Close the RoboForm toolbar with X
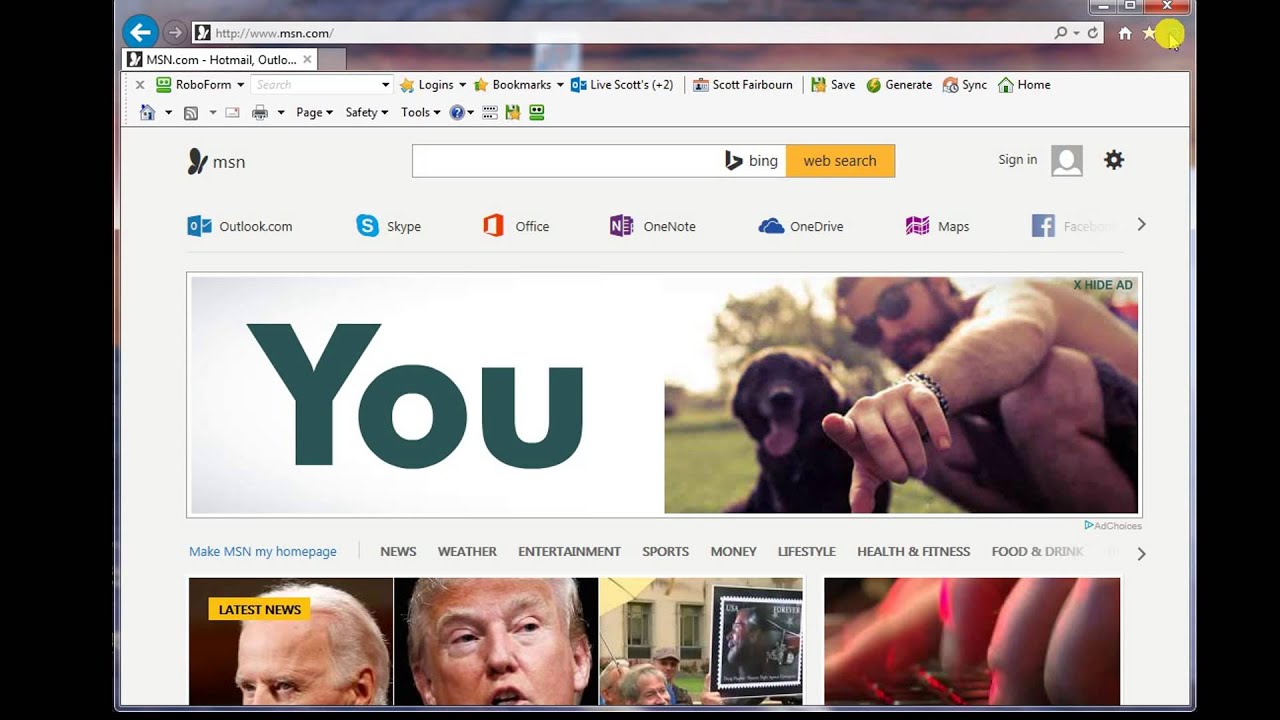This screenshot has width=1280, height=720. pos(140,85)
